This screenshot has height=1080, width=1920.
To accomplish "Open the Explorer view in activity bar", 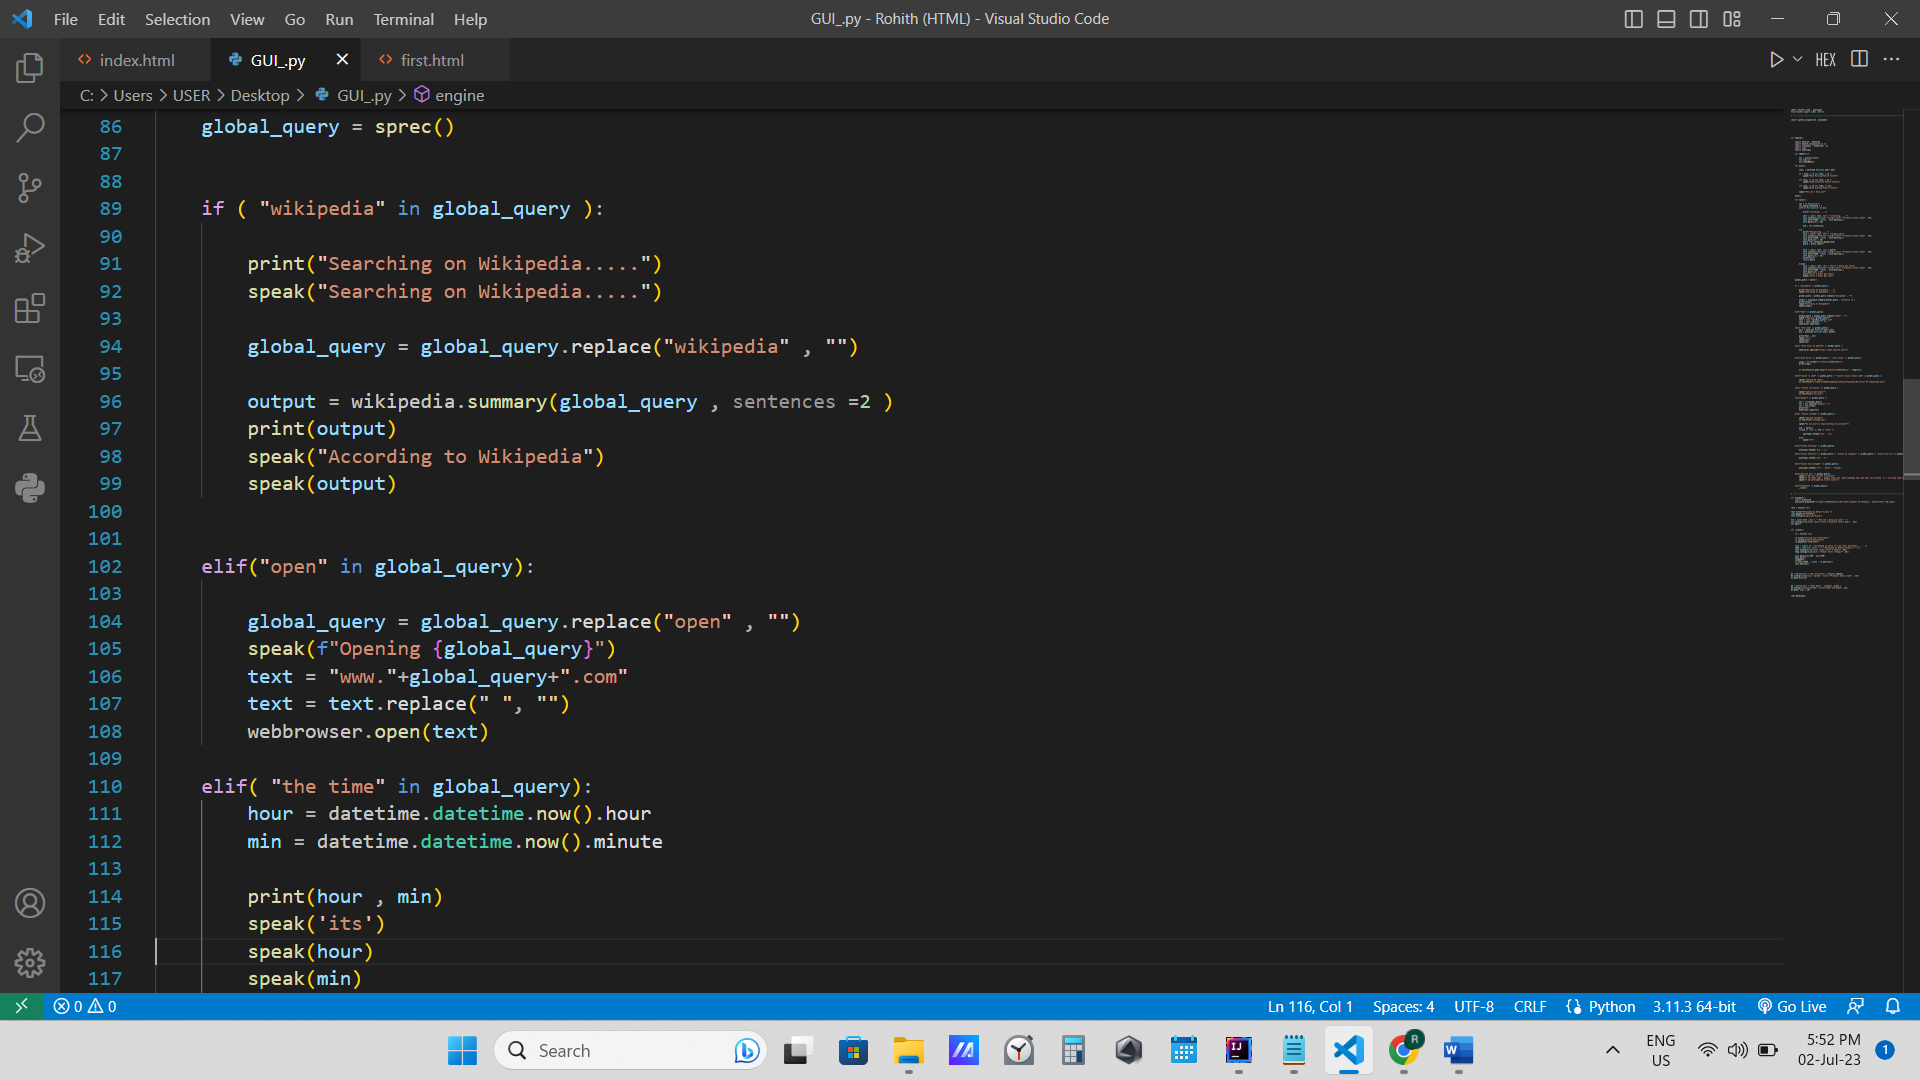I will tap(30, 68).
